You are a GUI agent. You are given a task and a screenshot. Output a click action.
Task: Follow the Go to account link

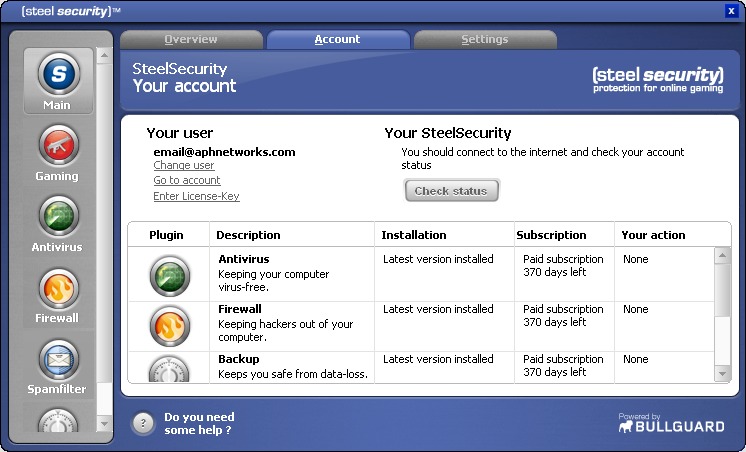187,181
